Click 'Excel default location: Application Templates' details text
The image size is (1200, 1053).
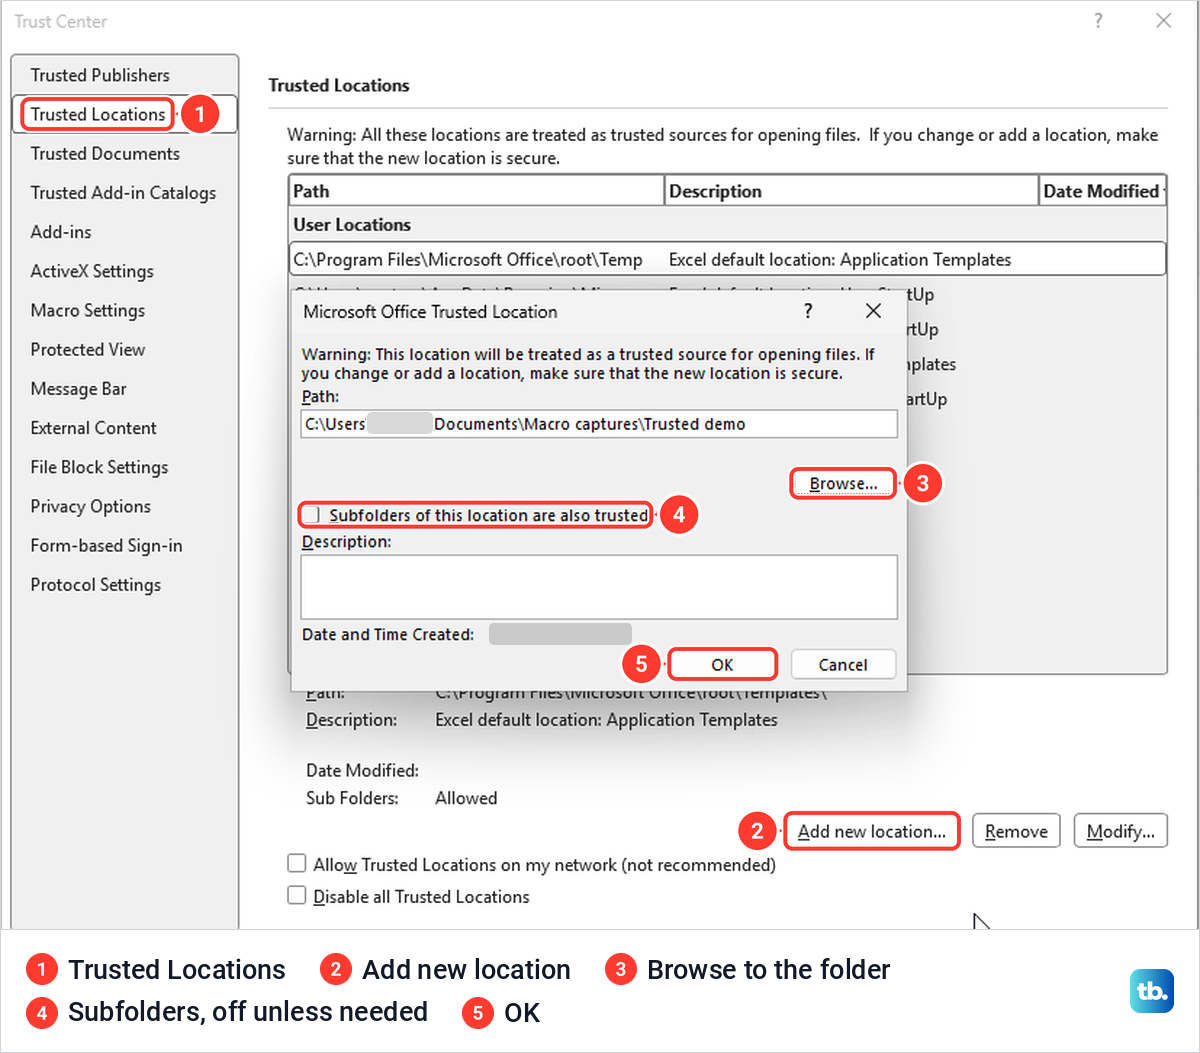[x=606, y=720]
